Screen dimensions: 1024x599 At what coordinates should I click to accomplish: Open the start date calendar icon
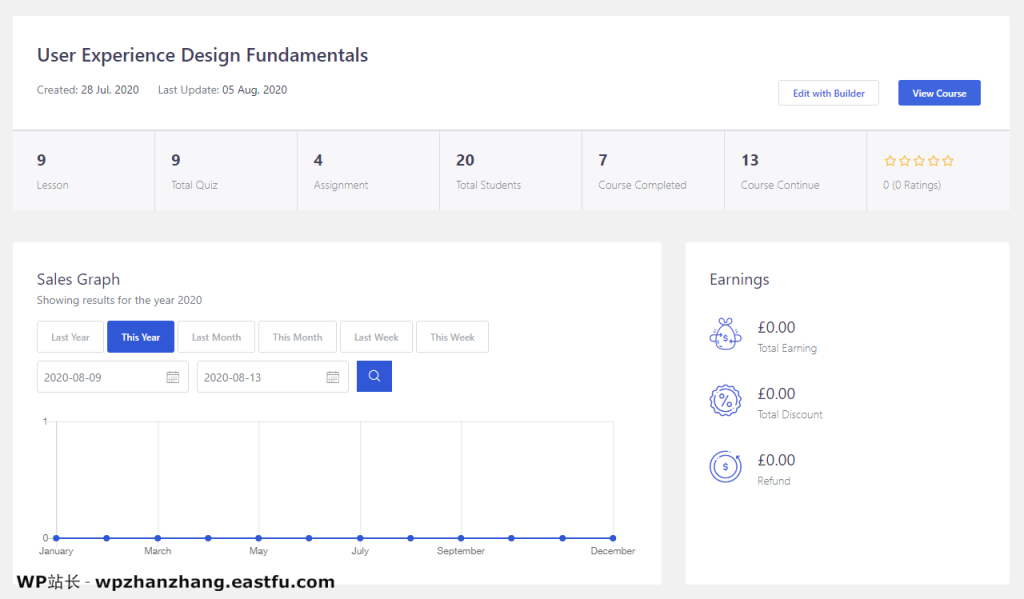click(x=172, y=377)
